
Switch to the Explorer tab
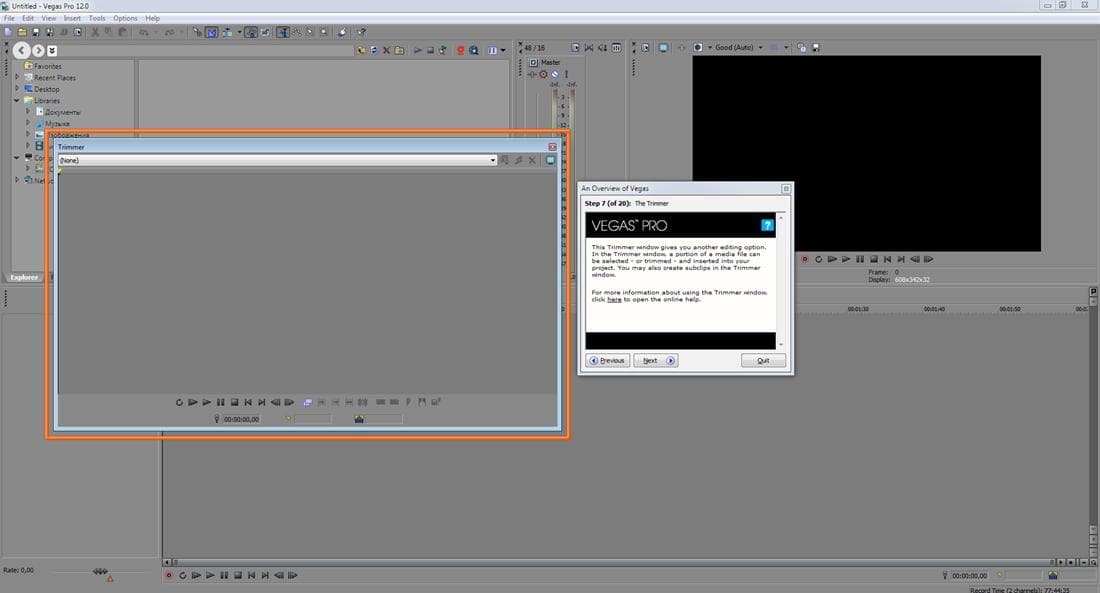tap(24, 277)
